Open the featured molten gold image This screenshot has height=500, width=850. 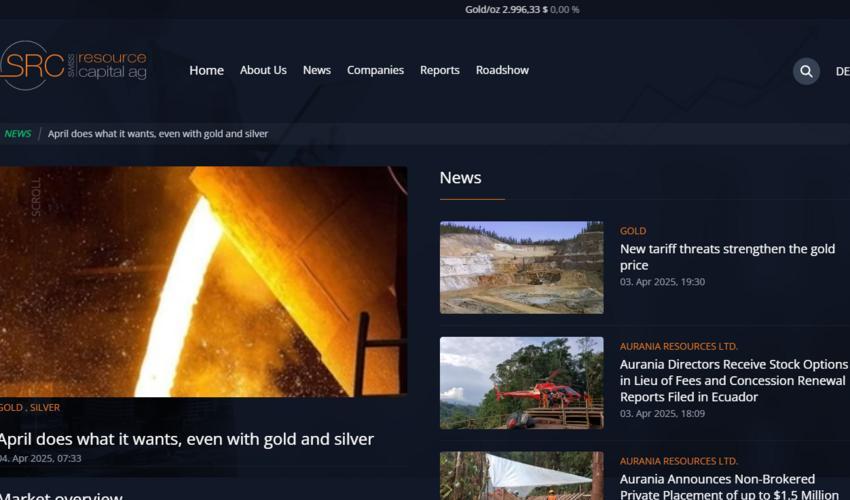(x=203, y=281)
